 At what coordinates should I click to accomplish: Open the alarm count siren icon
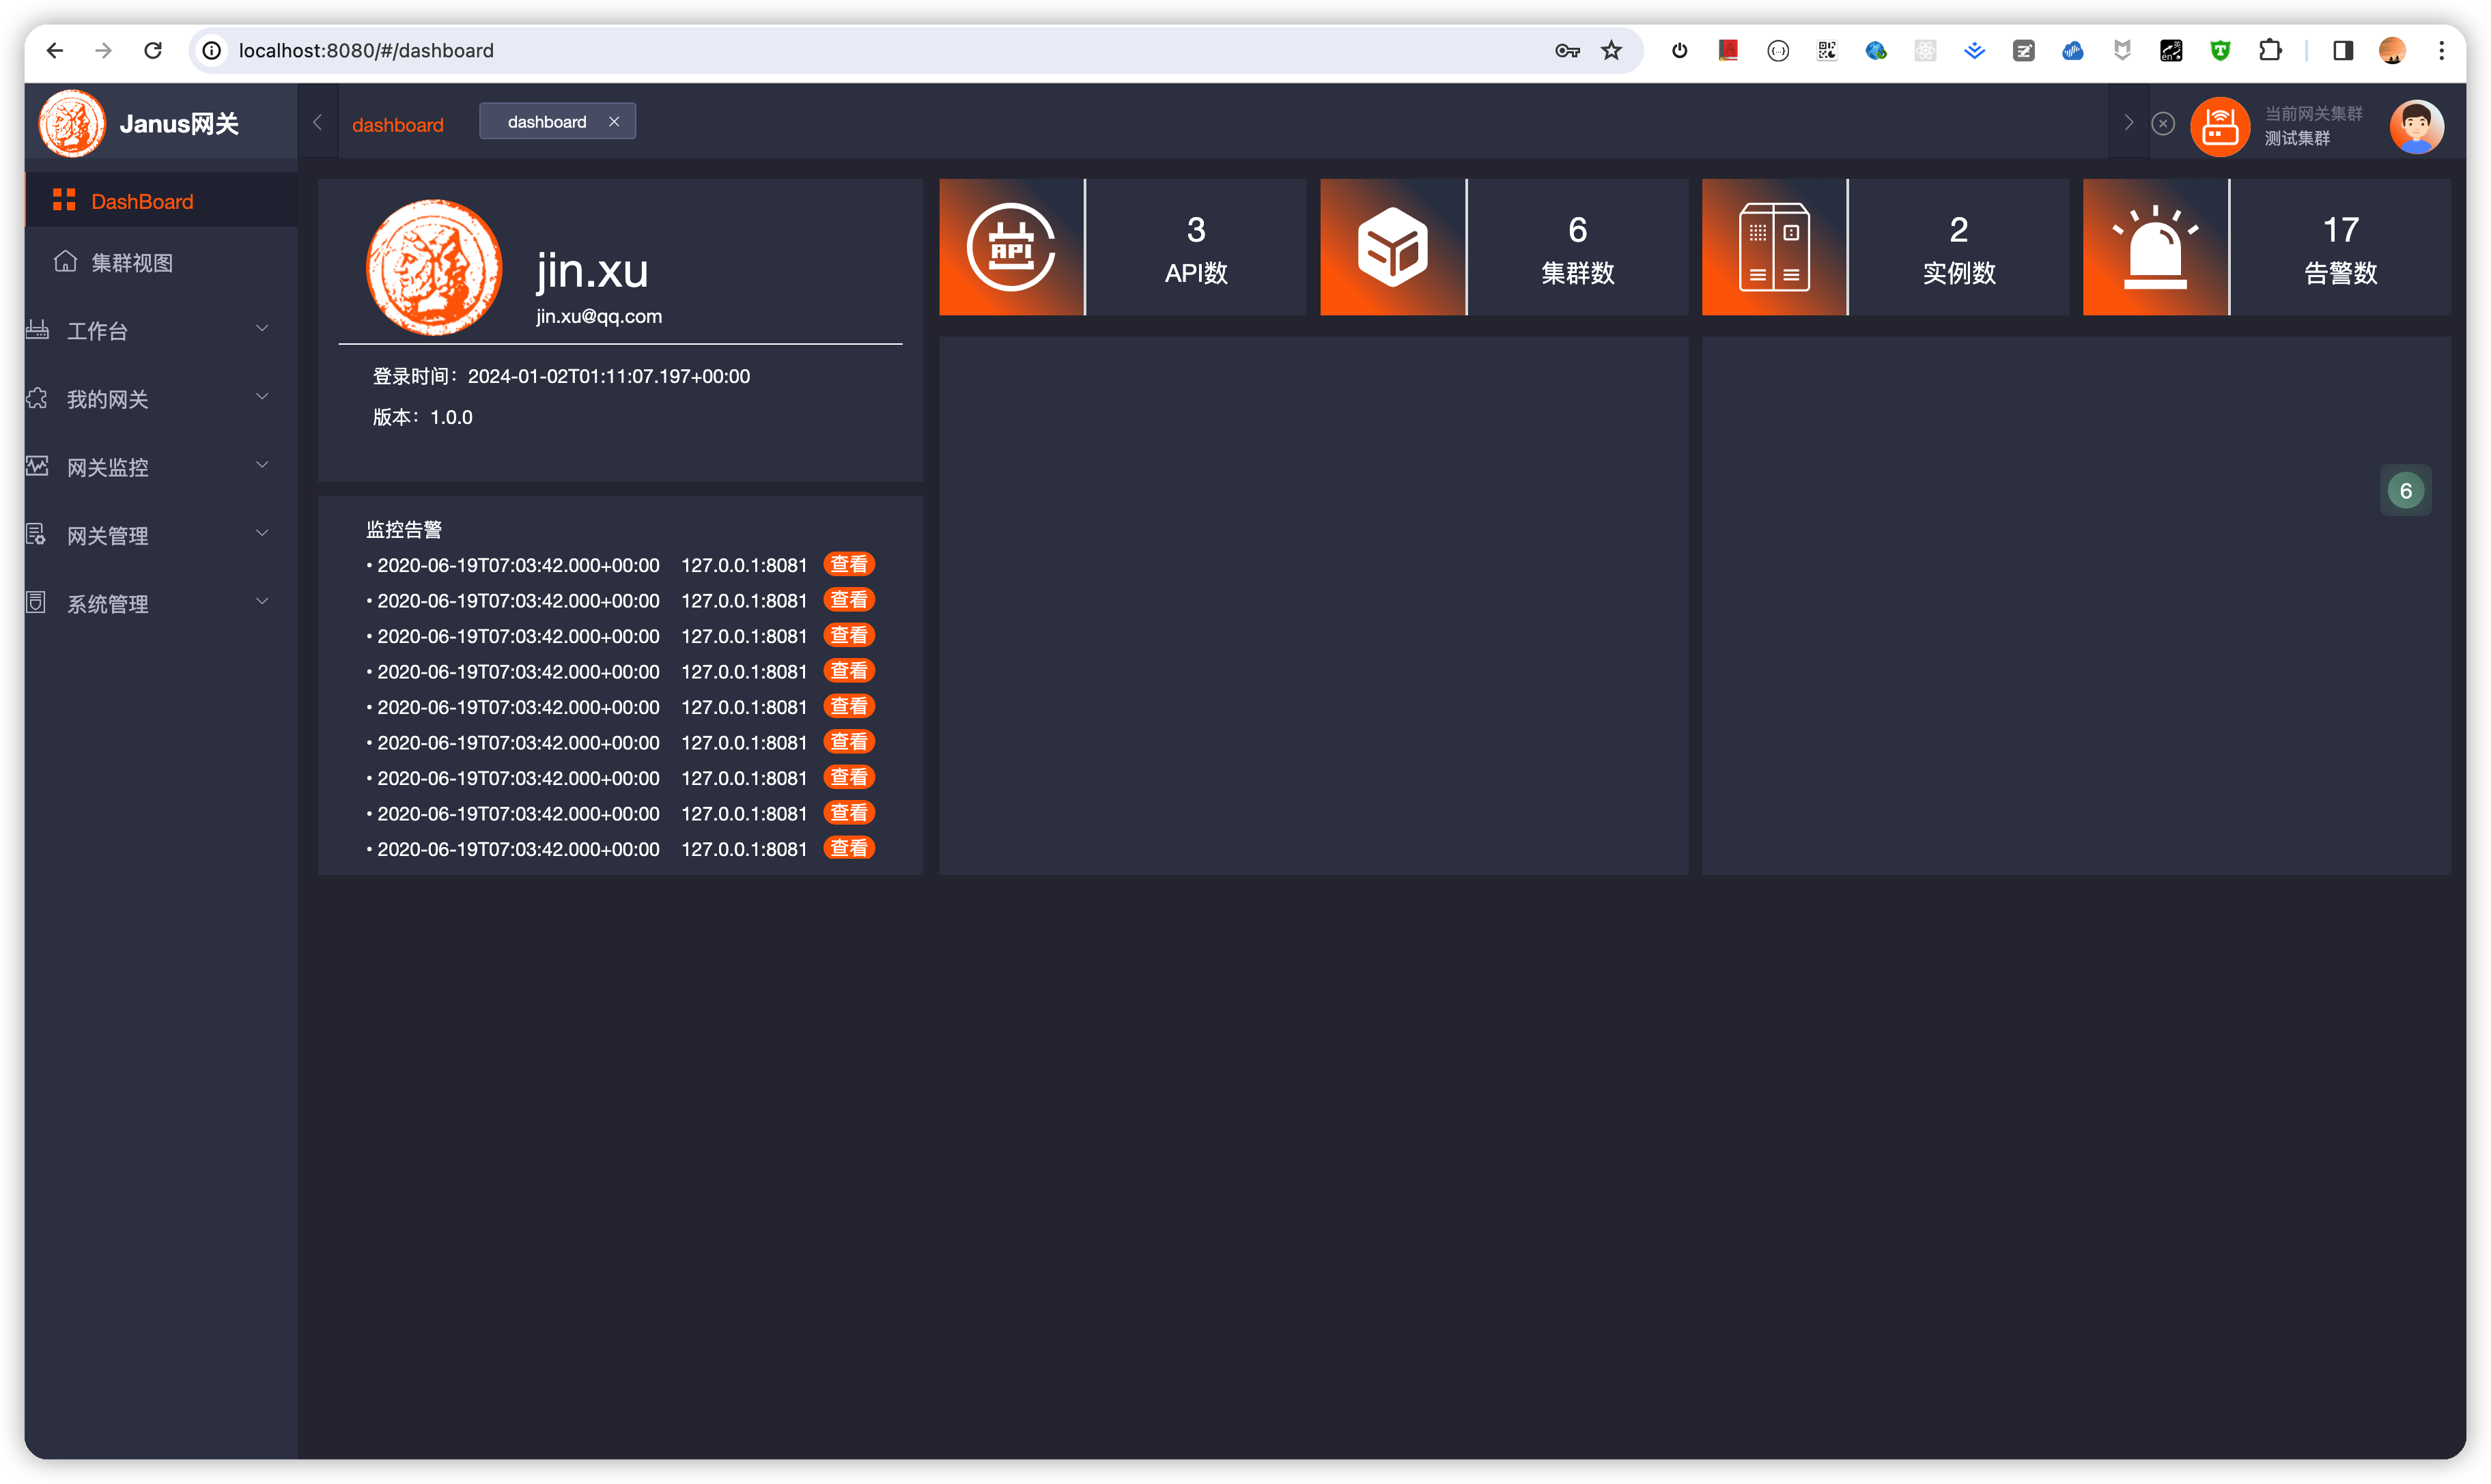2155,247
